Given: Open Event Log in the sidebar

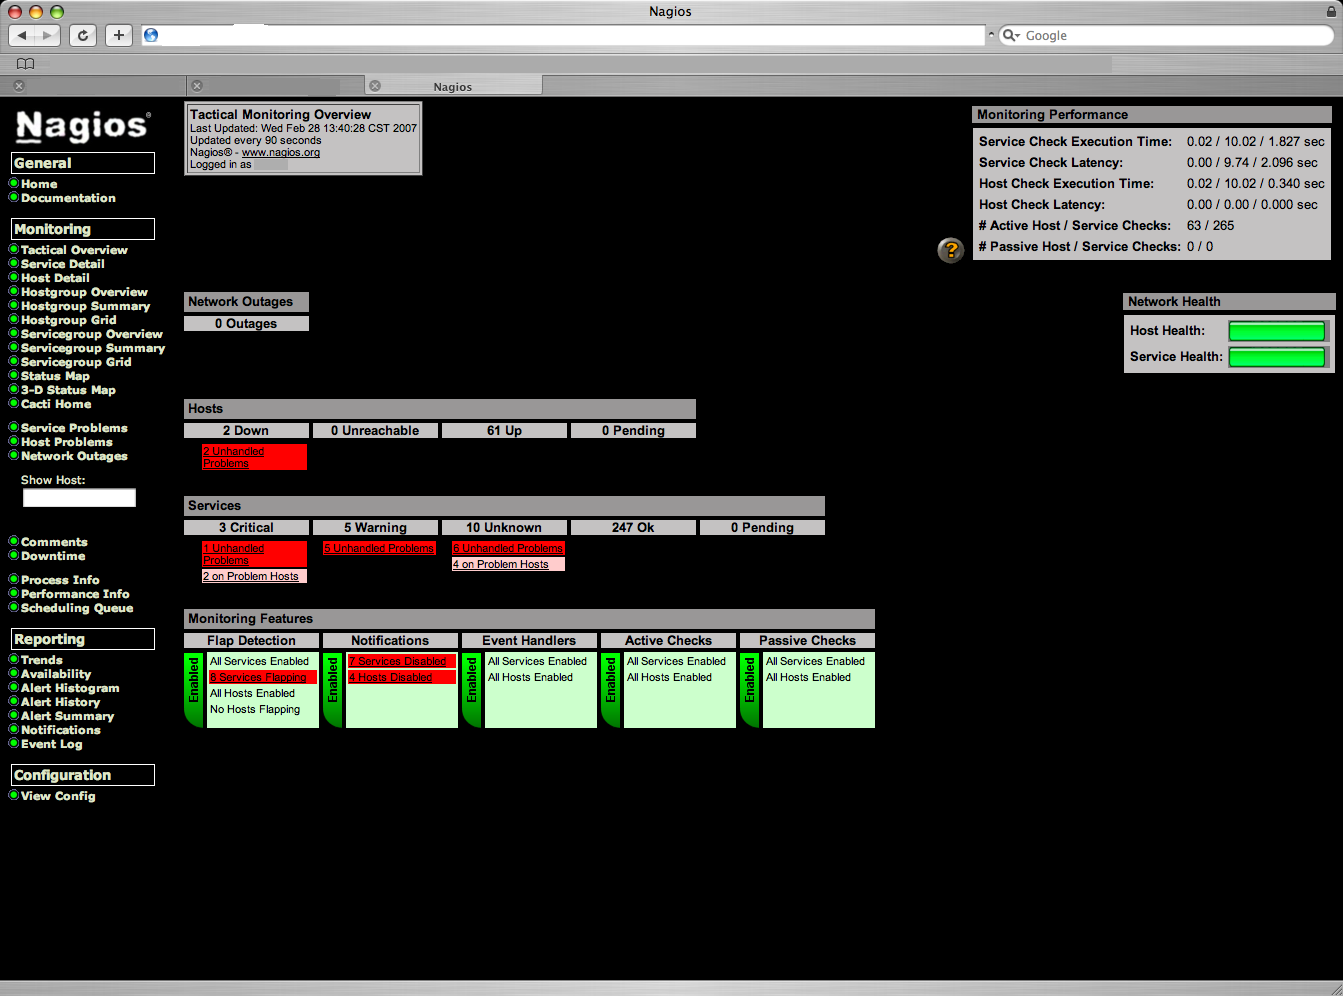Looking at the screenshot, I should (52, 744).
